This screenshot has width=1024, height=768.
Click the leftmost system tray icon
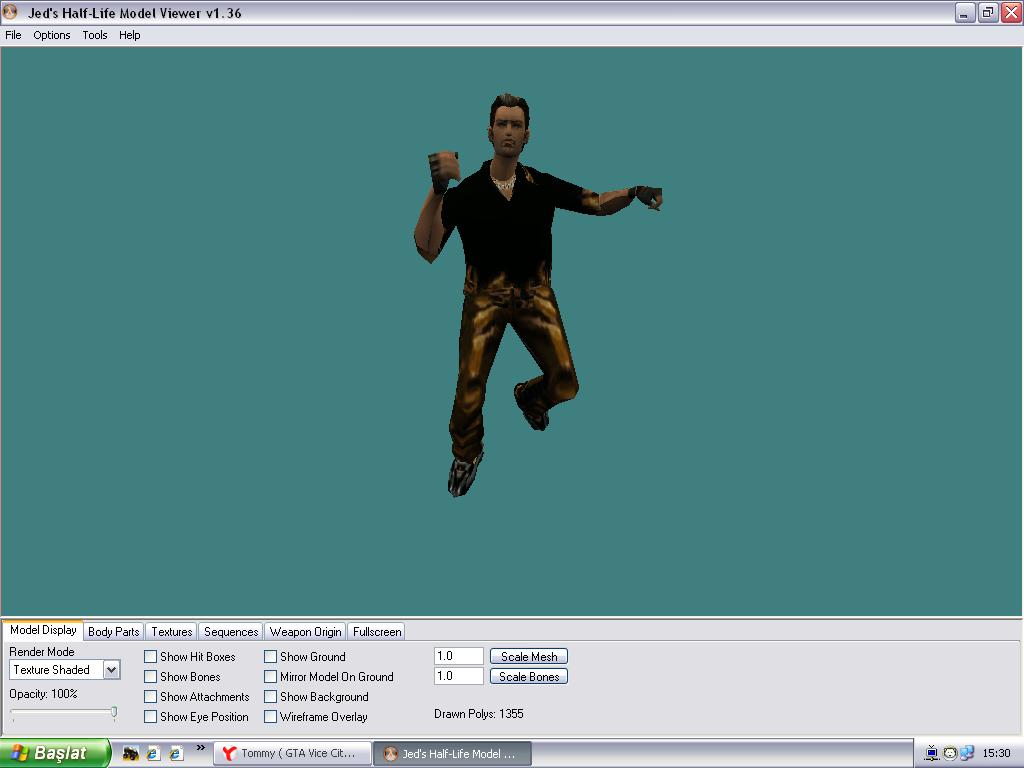coord(932,753)
